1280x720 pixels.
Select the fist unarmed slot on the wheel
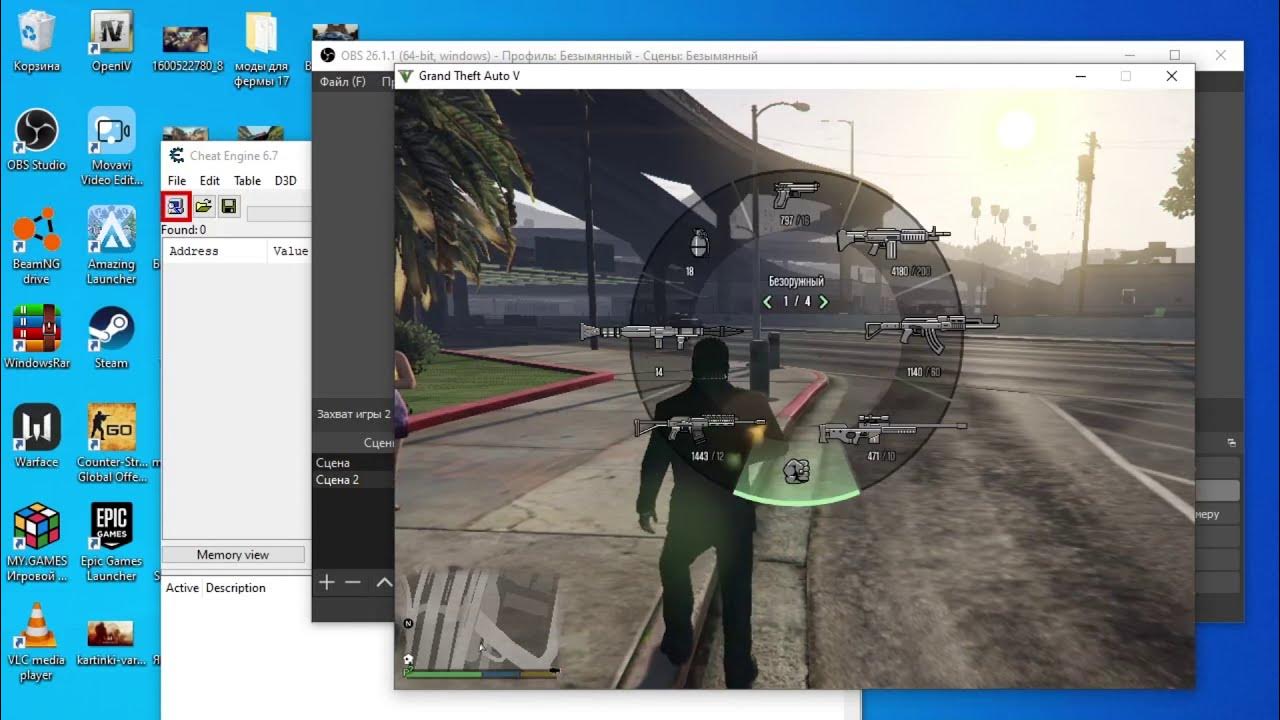pyautogui.click(x=797, y=470)
